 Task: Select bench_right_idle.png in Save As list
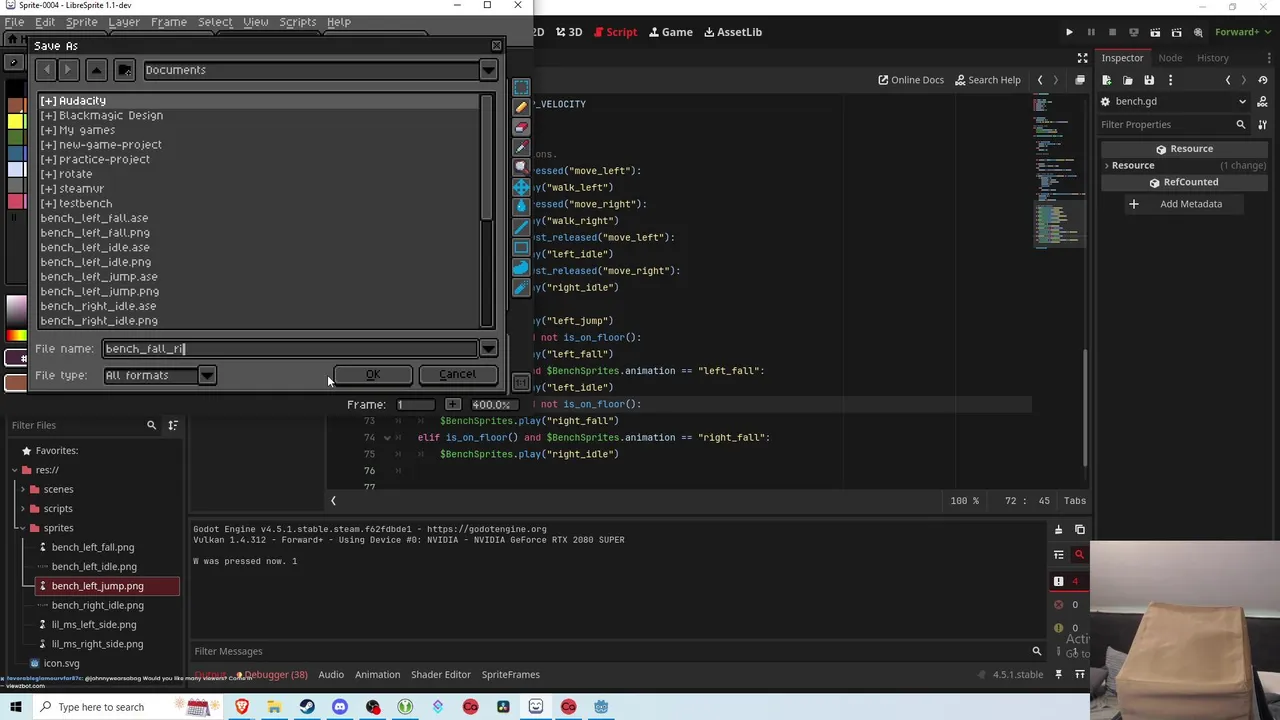[x=98, y=321]
